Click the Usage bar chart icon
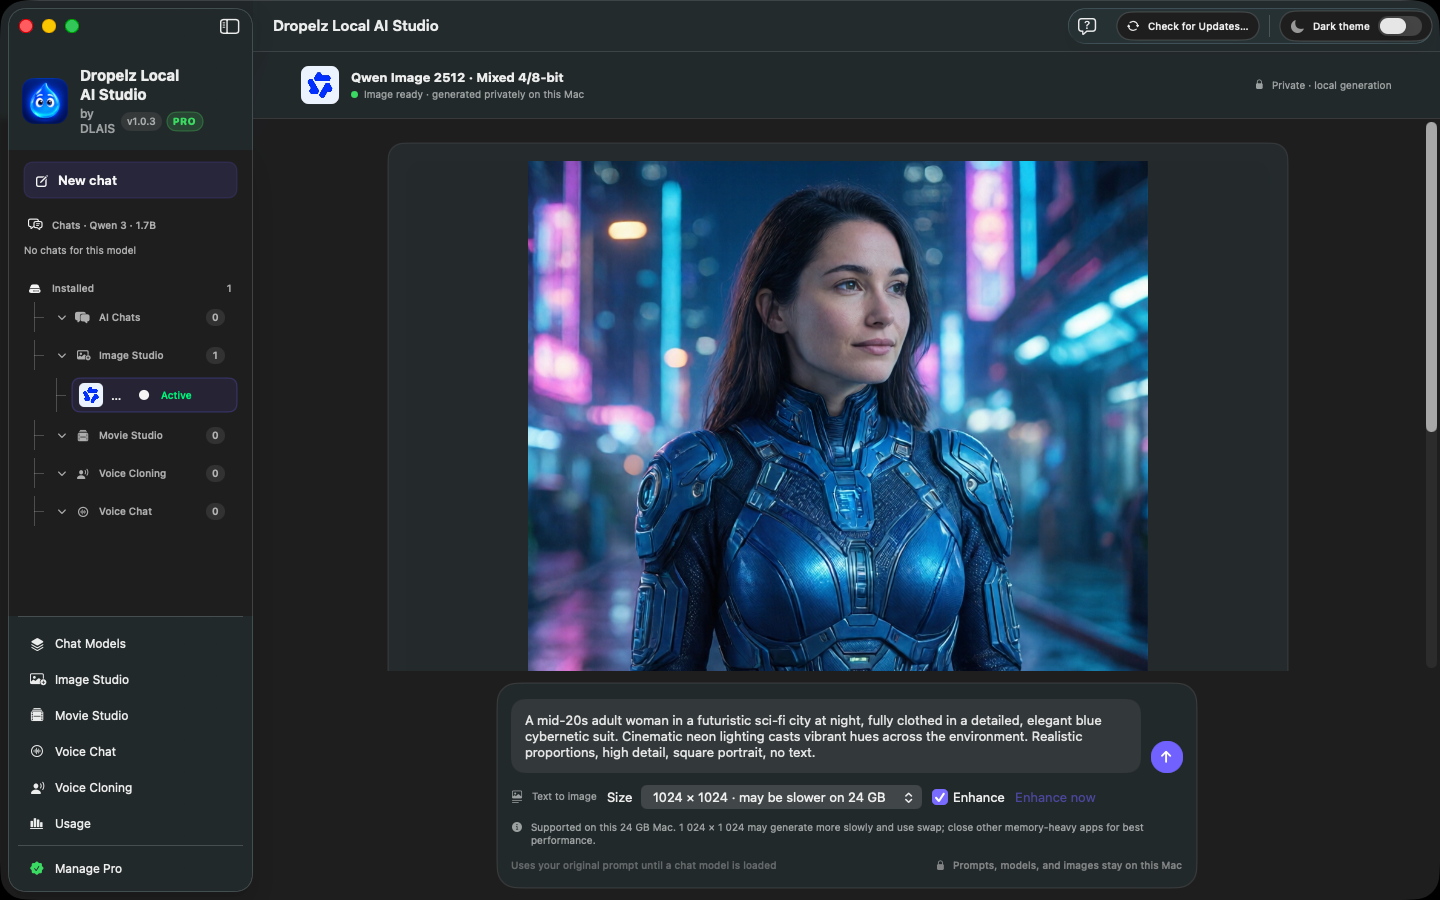 tap(37, 823)
